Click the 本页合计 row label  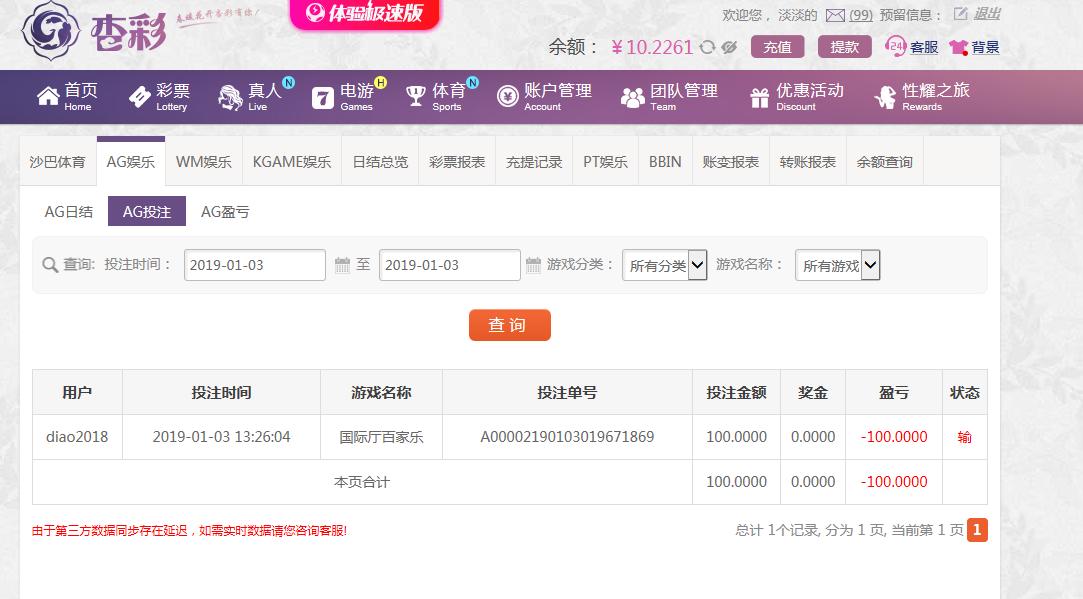(x=362, y=482)
